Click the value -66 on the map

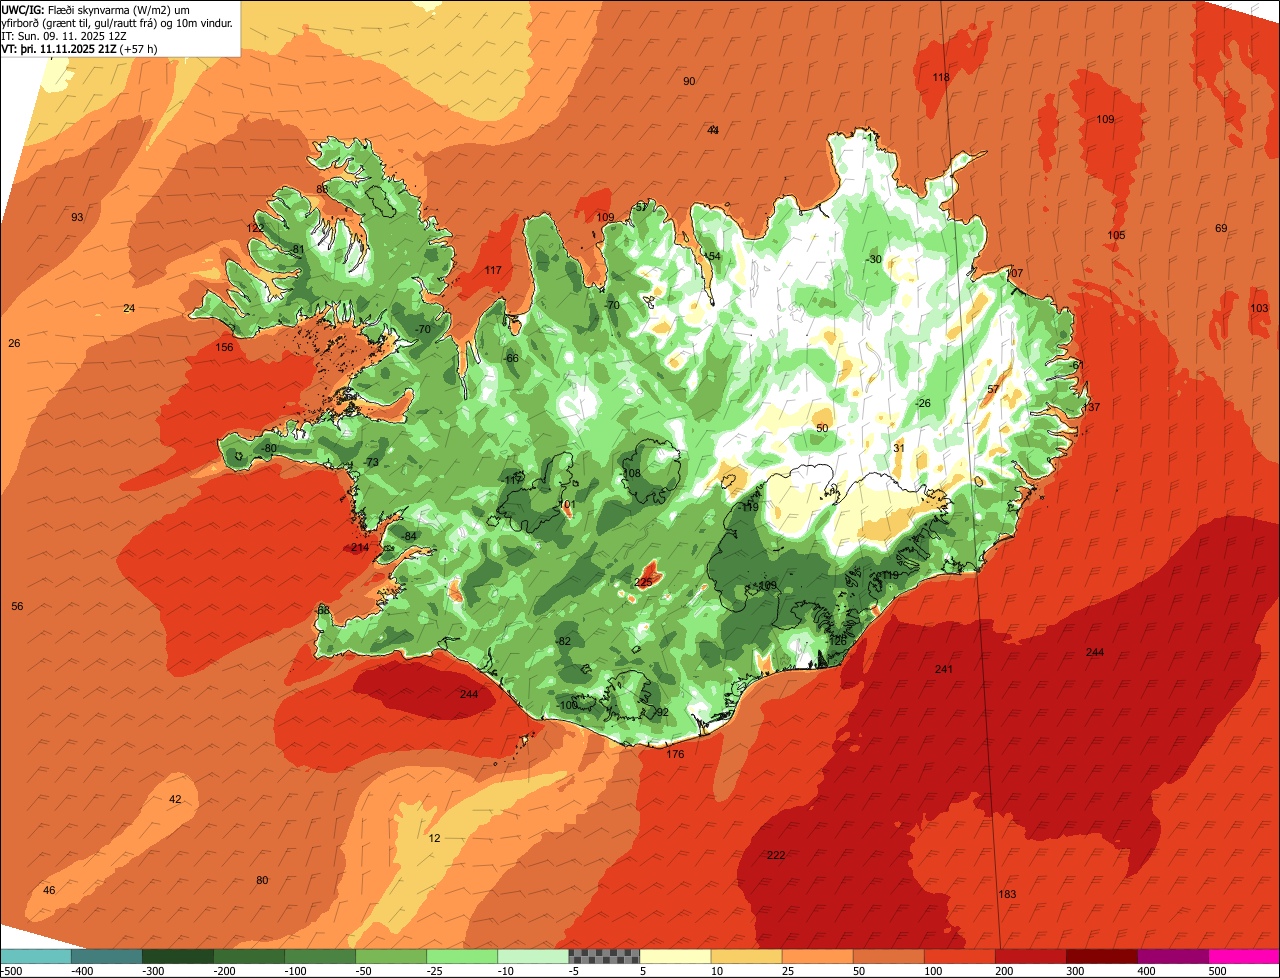coord(511,358)
